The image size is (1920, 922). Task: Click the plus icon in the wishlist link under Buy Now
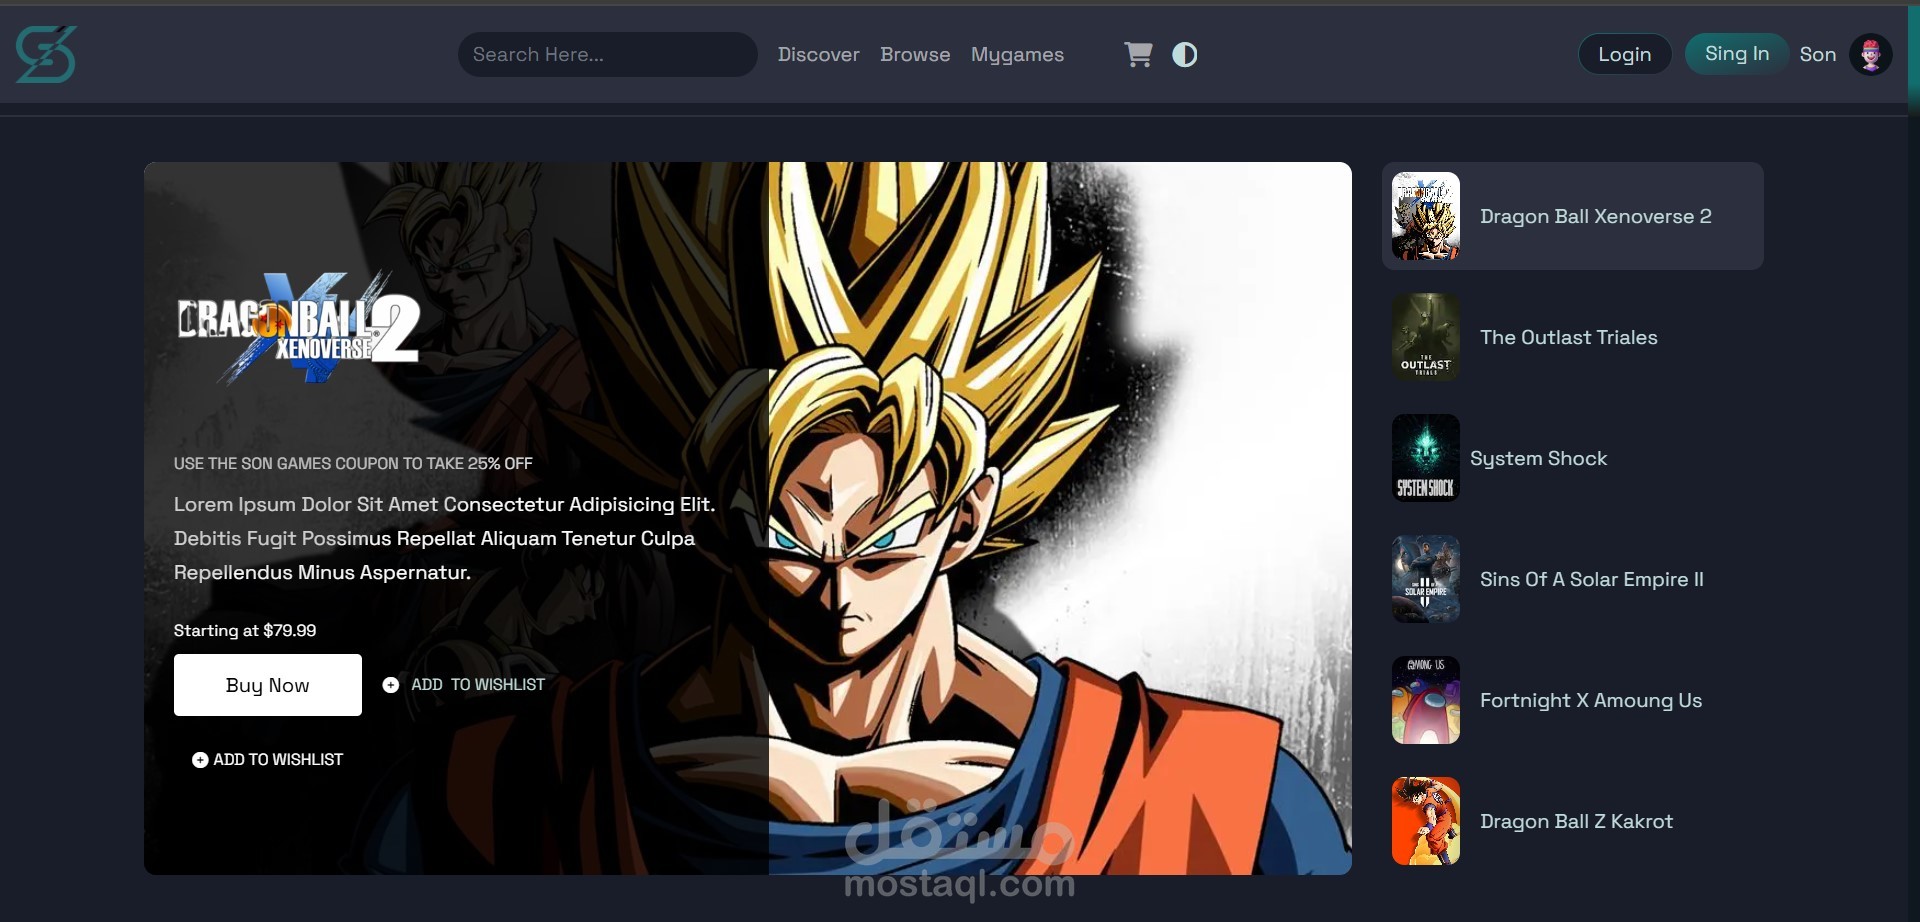[x=200, y=760]
